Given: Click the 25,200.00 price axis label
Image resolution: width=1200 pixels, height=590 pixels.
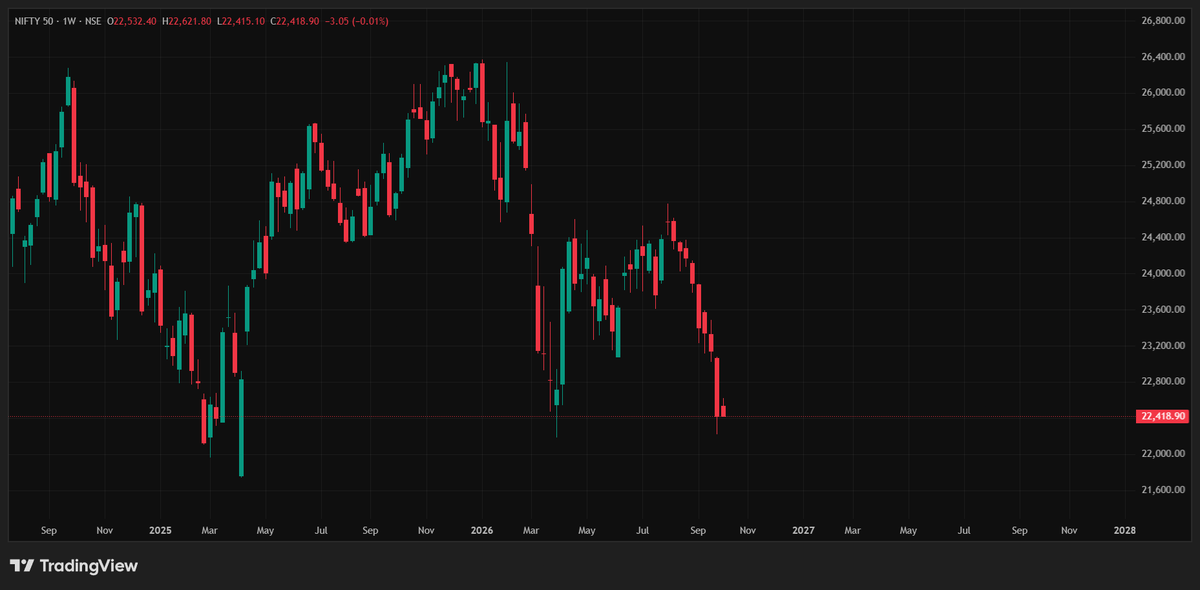Looking at the screenshot, I should click(x=1163, y=165).
